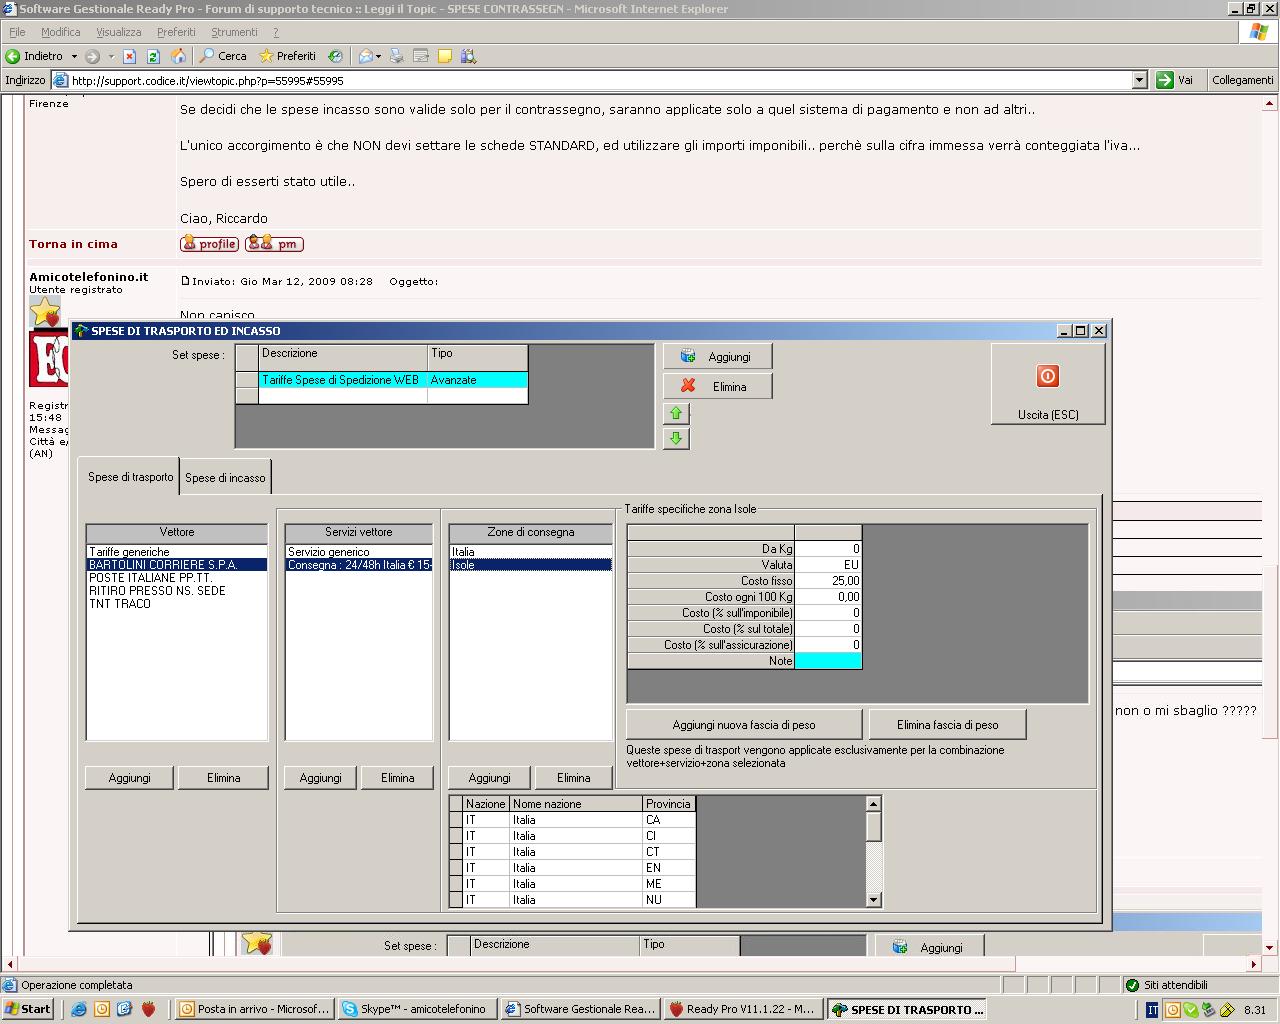
Task: Refresh the current web page
Action: [x=153, y=56]
